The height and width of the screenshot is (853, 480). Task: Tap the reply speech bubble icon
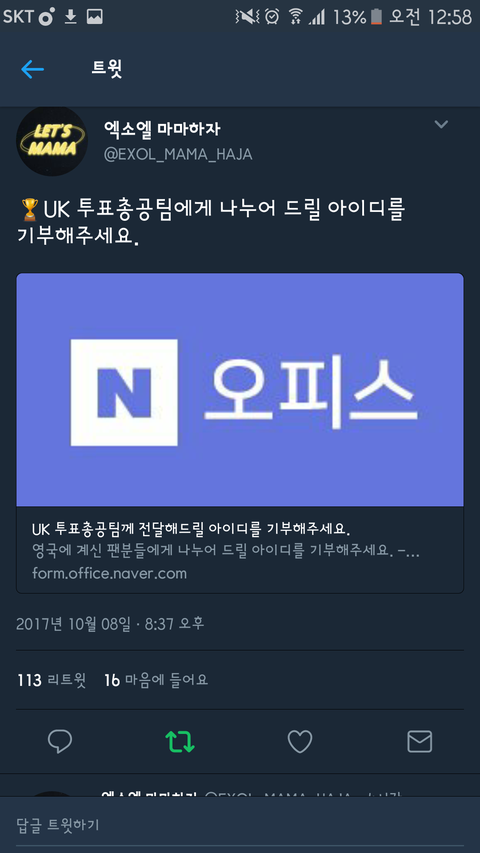[x=60, y=741]
